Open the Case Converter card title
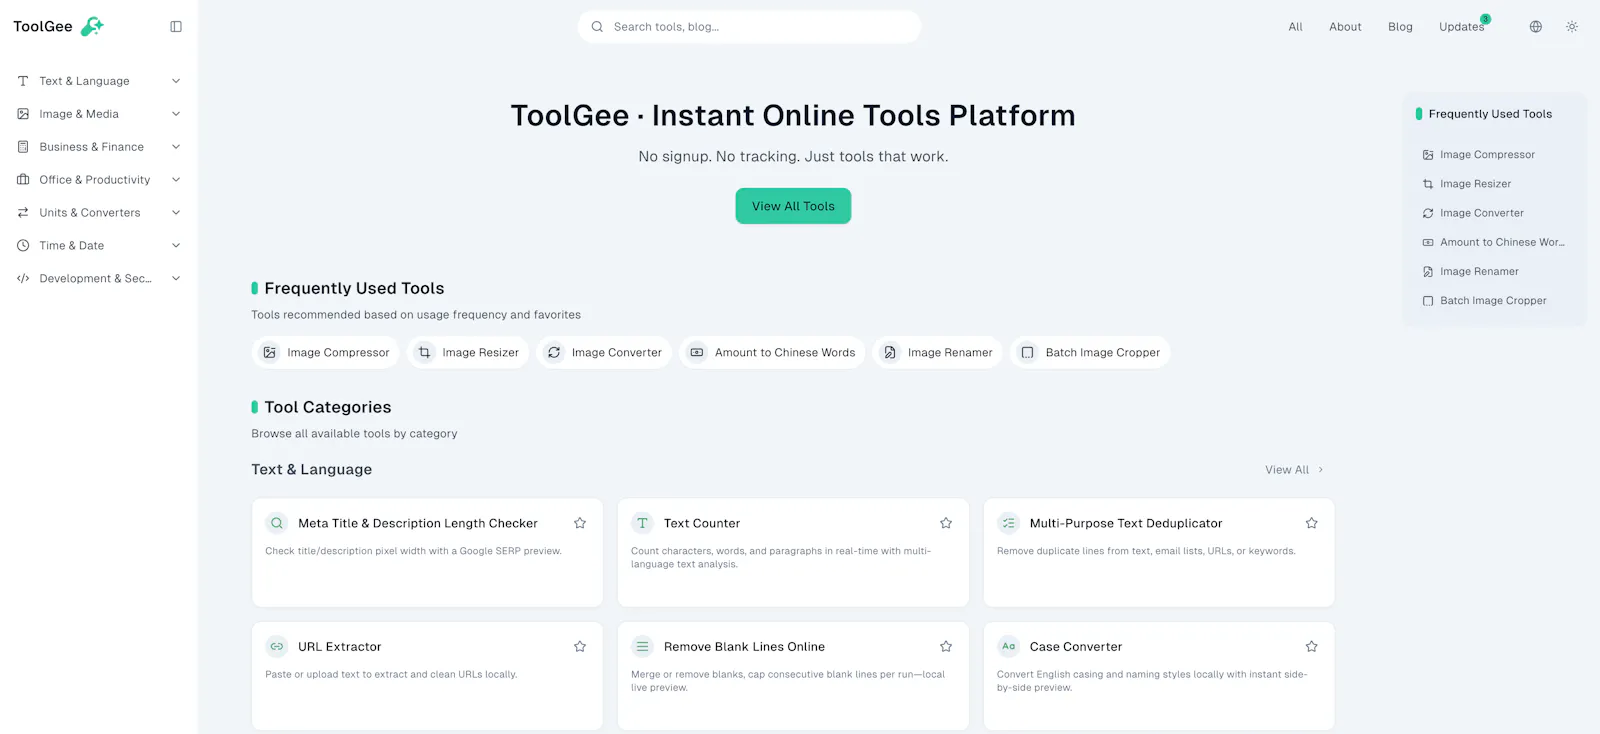The width and height of the screenshot is (1600, 734). [1076, 647]
